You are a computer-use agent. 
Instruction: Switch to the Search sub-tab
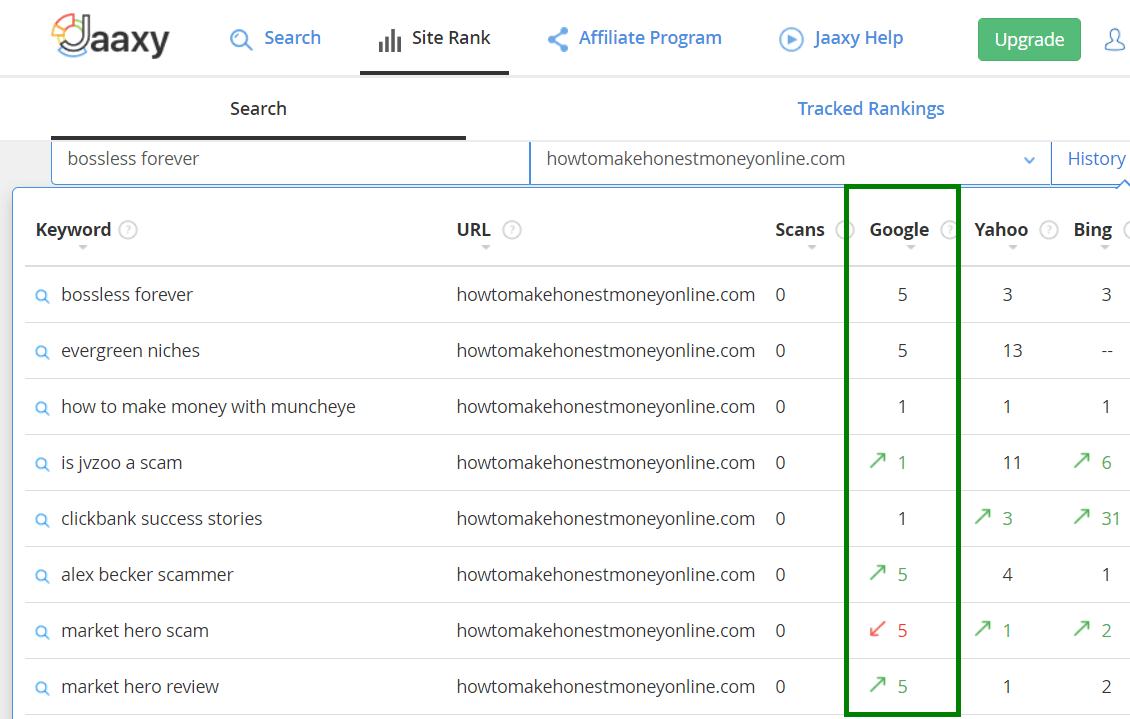[x=258, y=109]
